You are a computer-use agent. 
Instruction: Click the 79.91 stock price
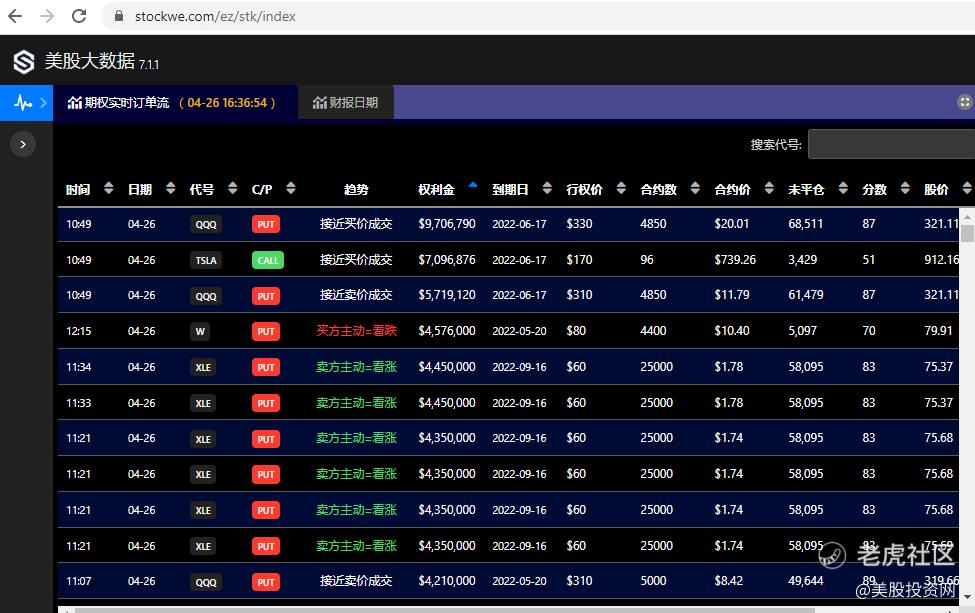pos(938,331)
